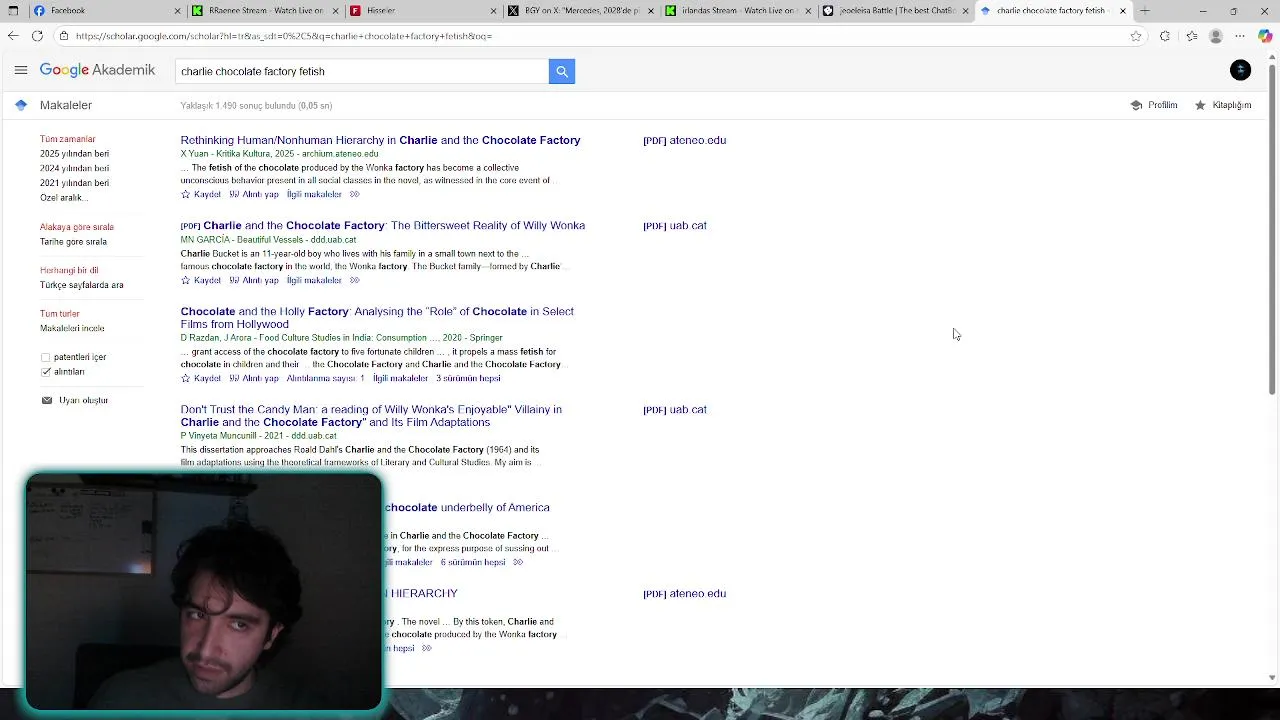Screen dimensions: 1280x720
Task: Open Copilot icon in browser toolbar
Action: tap(1265, 36)
